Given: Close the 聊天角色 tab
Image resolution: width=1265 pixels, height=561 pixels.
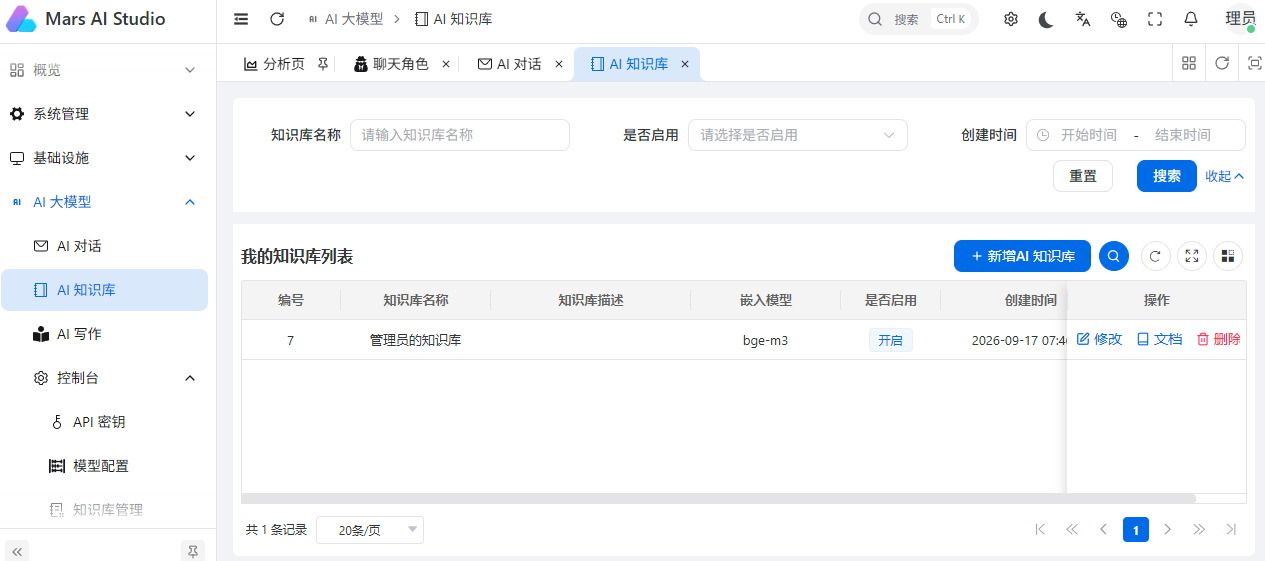Looking at the screenshot, I should pyautogui.click(x=445, y=64).
